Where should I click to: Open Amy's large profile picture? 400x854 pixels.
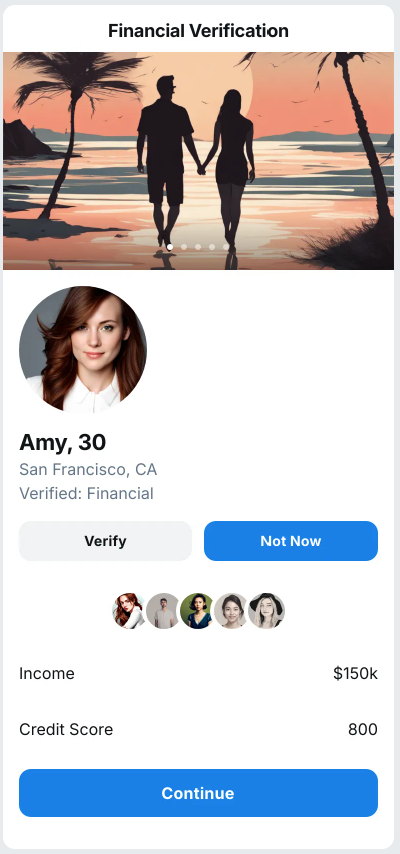(x=83, y=349)
